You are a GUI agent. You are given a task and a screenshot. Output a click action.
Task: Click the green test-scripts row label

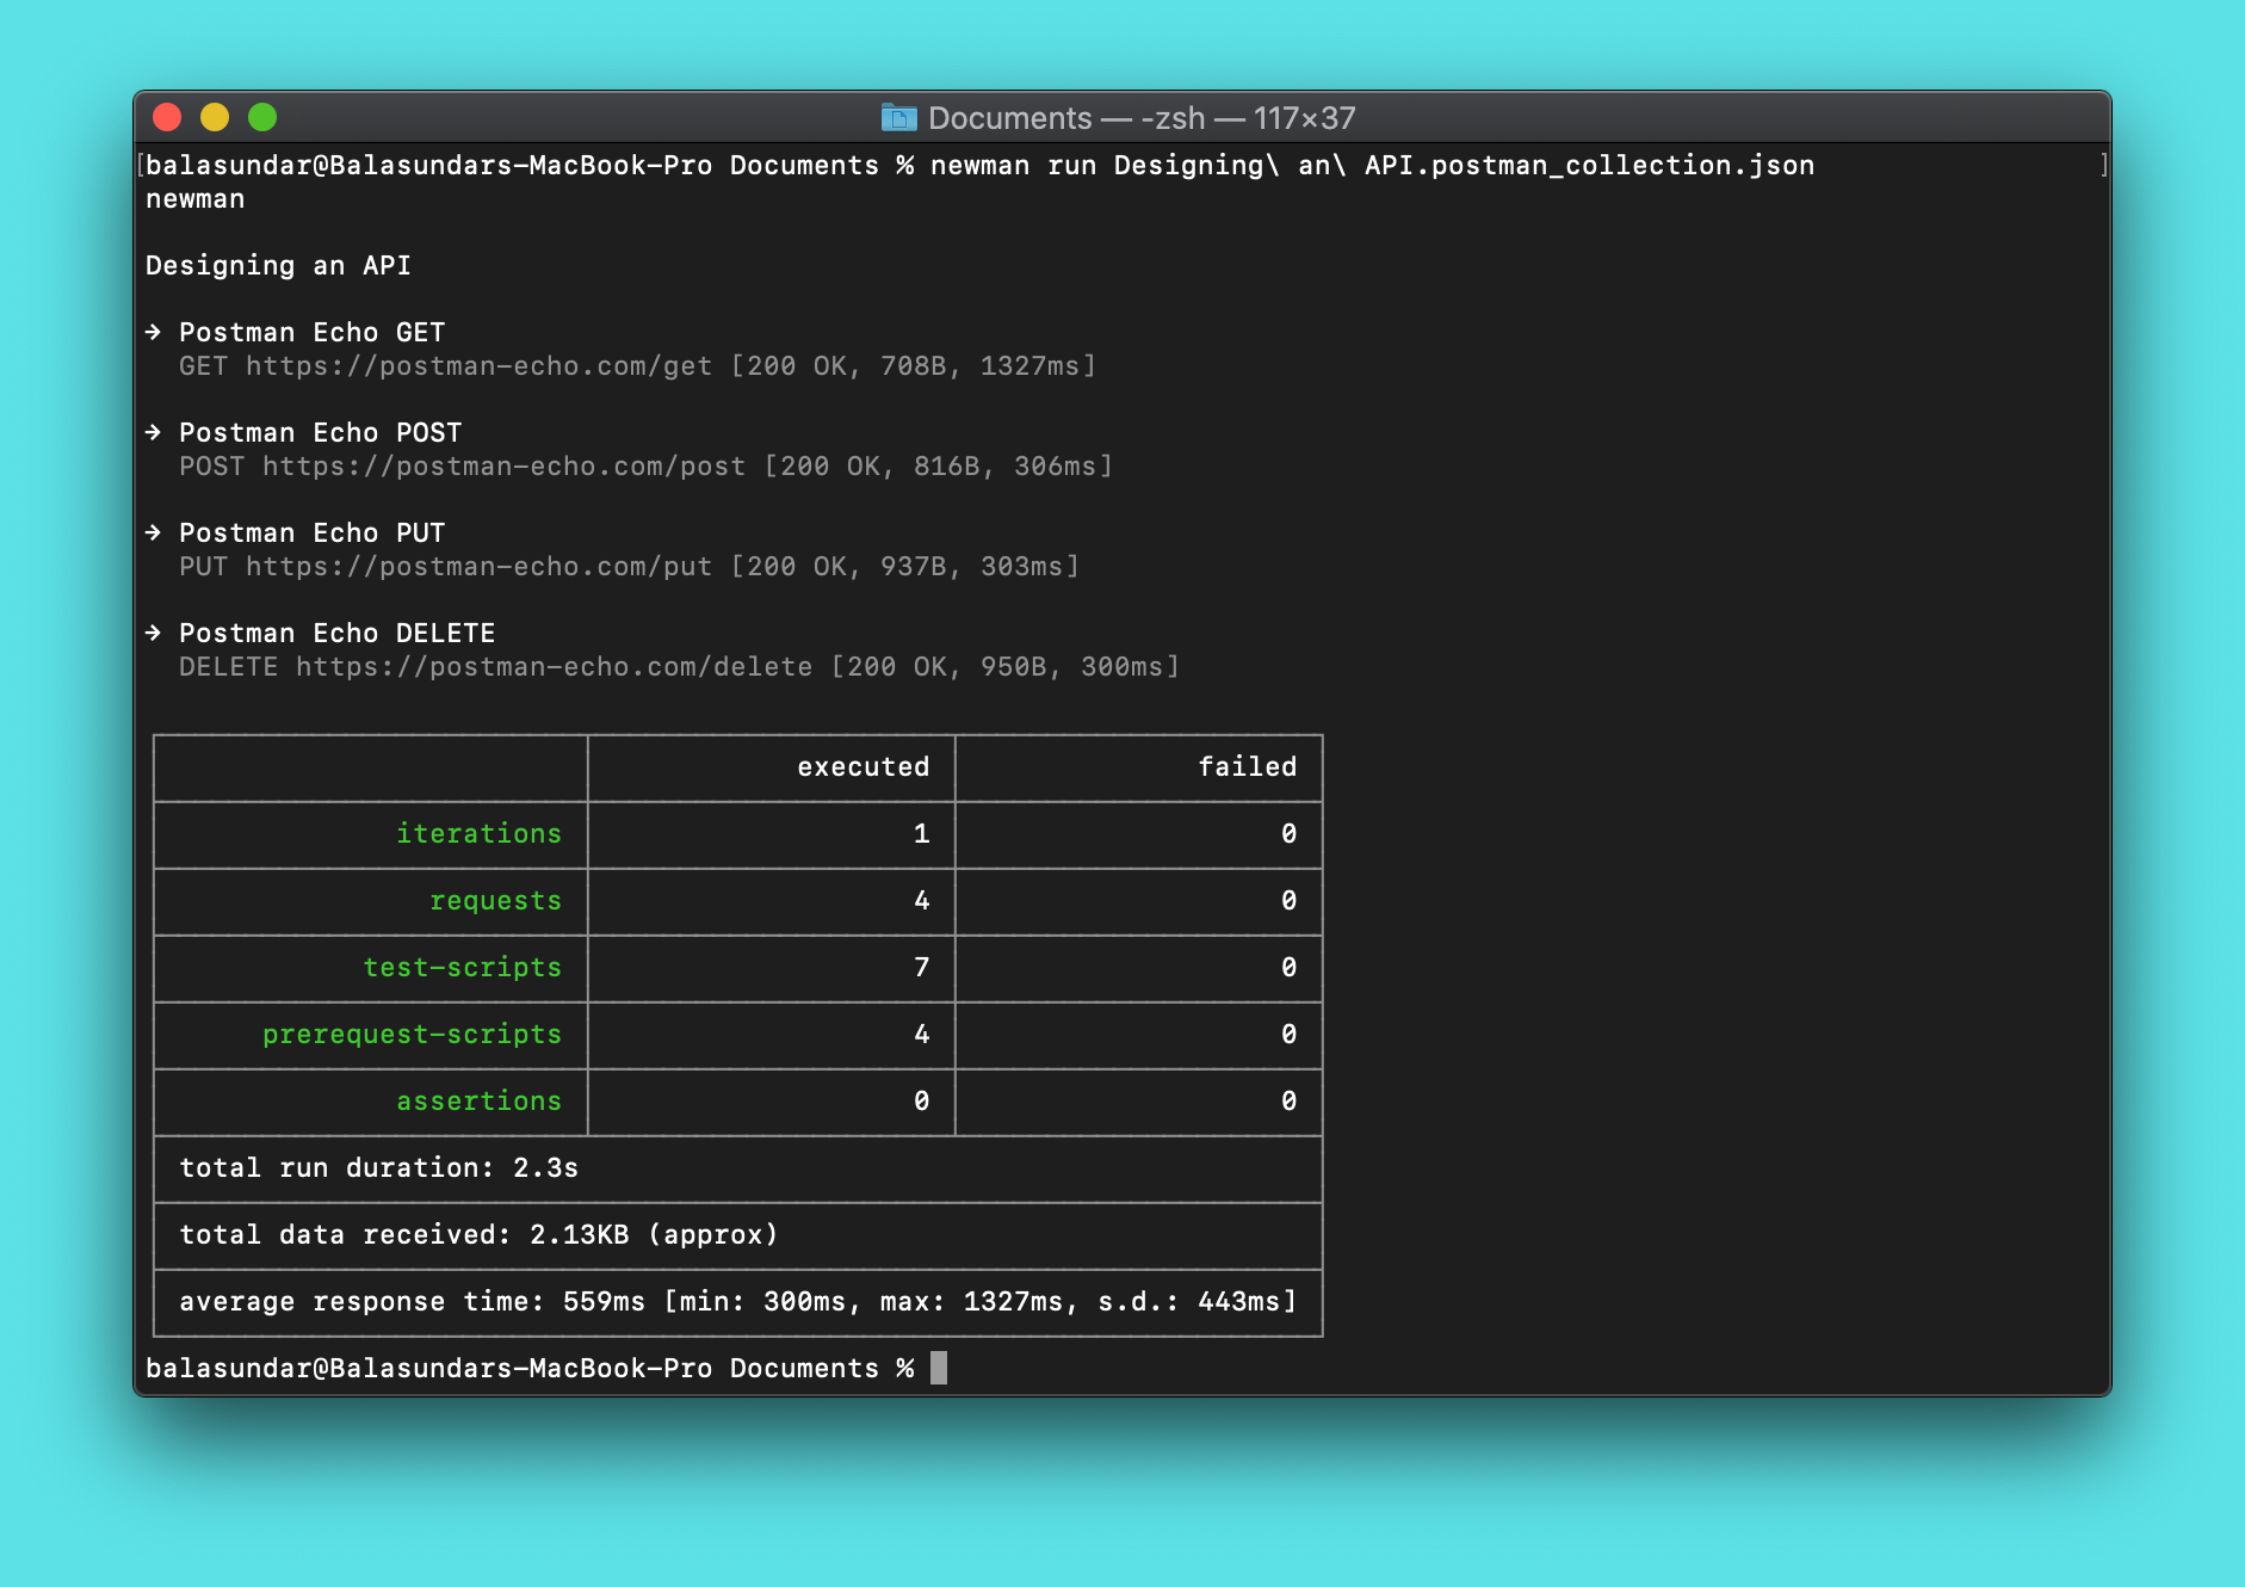pyautogui.click(x=462, y=967)
